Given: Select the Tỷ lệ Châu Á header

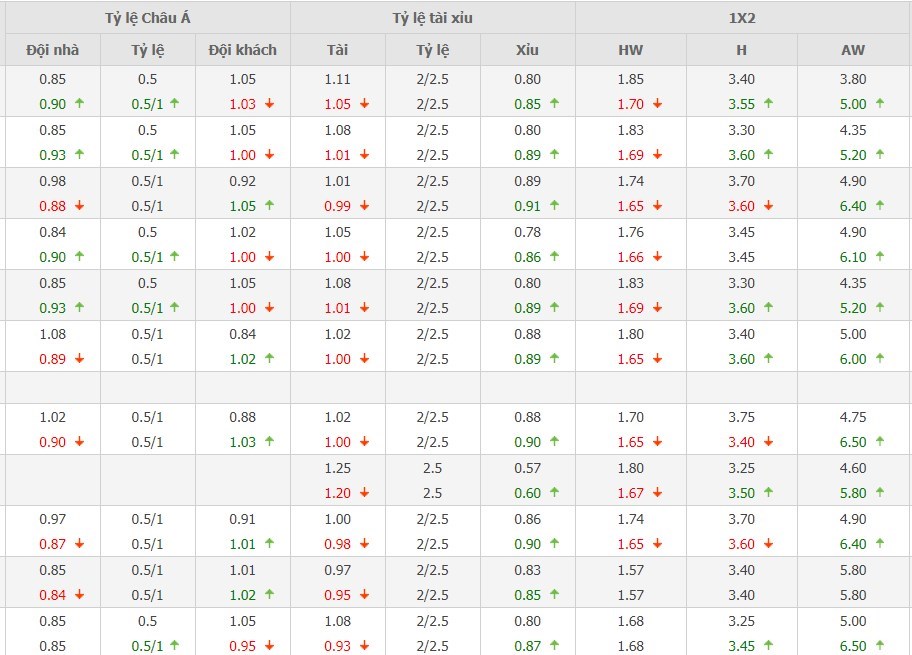Looking at the screenshot, I should [148, 18].
